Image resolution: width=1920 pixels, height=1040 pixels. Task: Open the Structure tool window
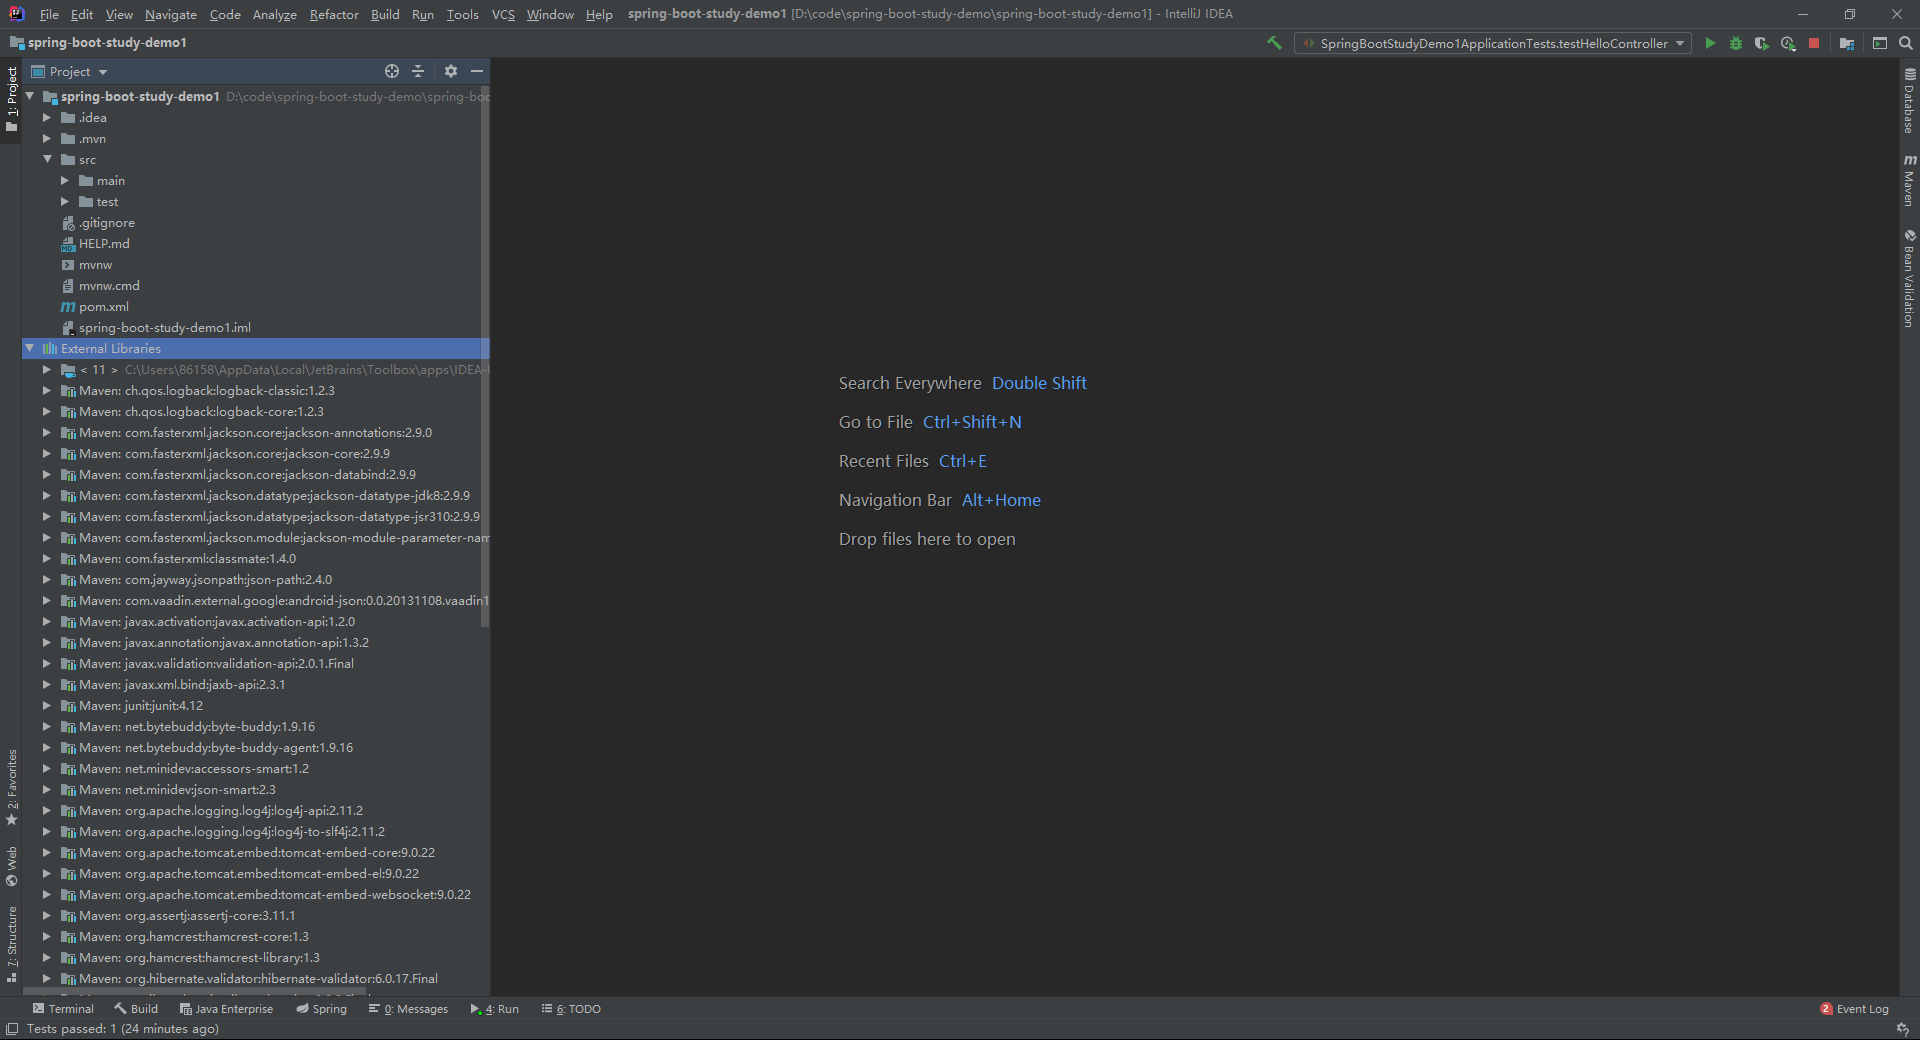[12, 943]
